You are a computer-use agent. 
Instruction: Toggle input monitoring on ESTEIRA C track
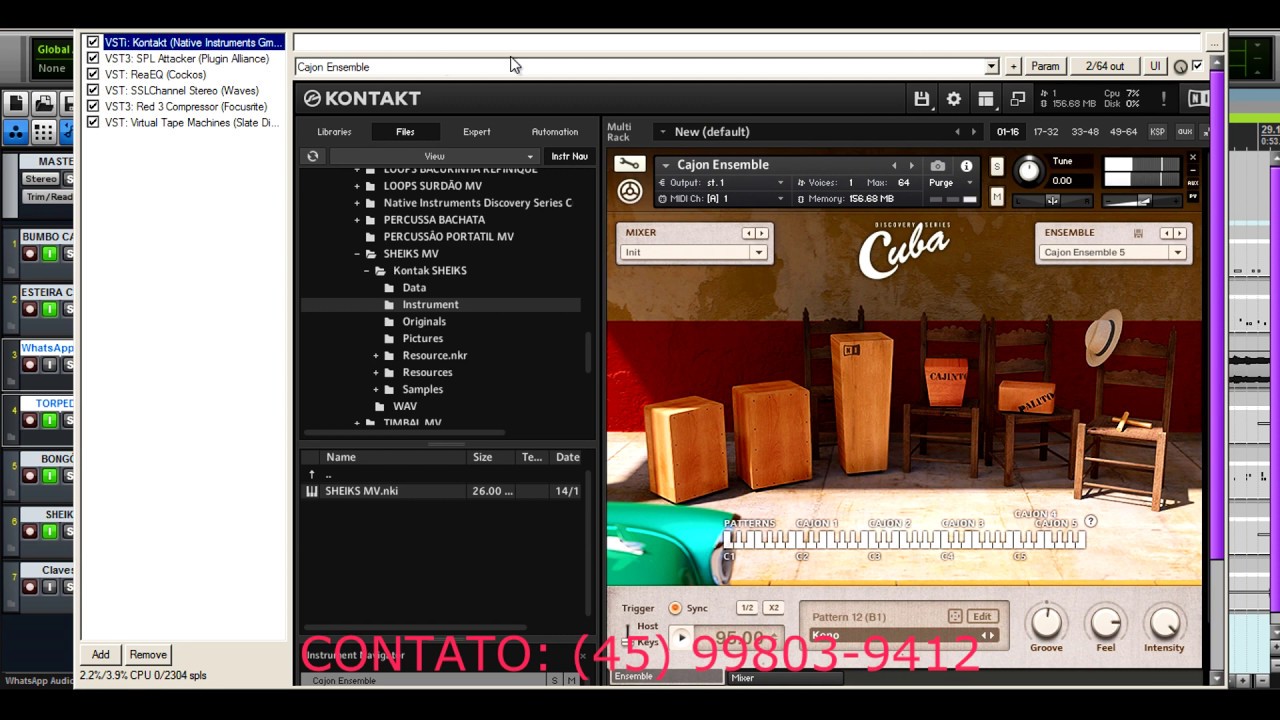coord(49,309)
